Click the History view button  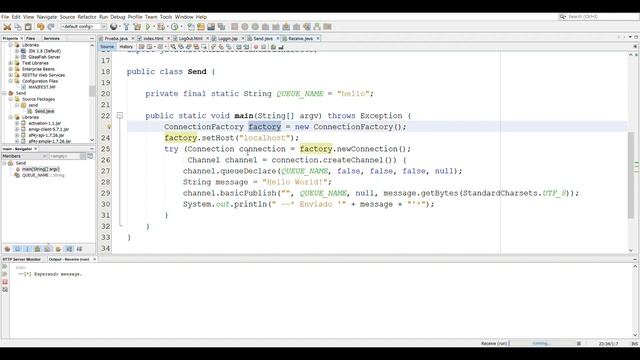[126, 47]
